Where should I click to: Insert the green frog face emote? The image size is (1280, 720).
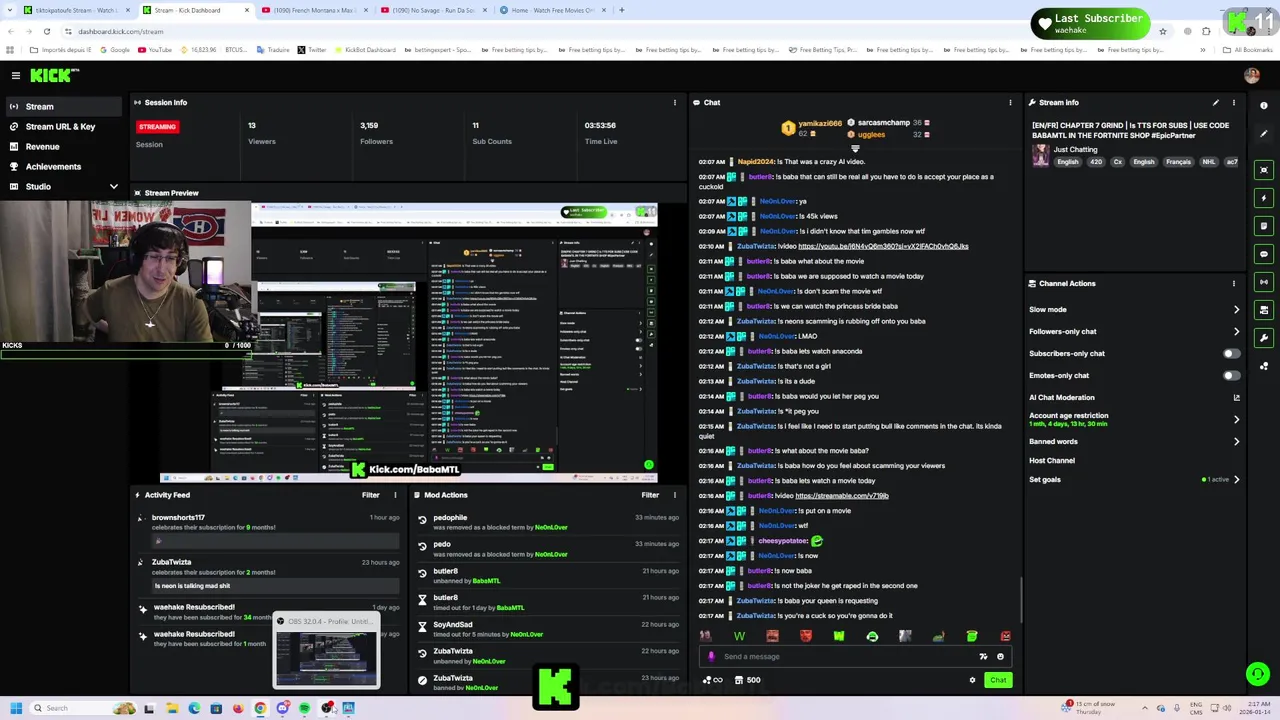point(872,636)
